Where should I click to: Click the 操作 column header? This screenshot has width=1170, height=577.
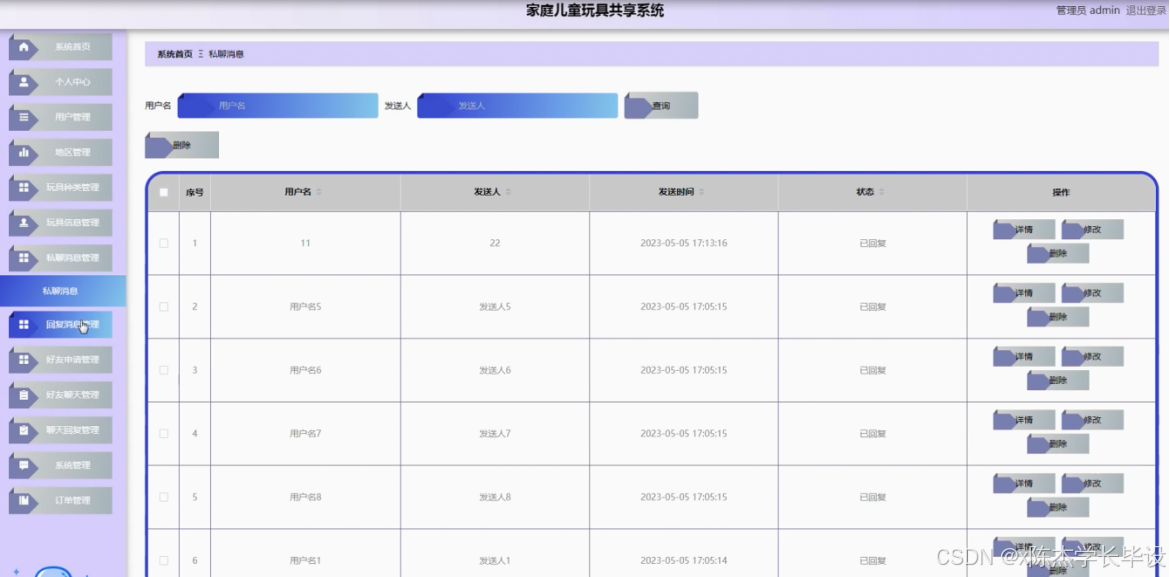click(x=1060, y=192)
